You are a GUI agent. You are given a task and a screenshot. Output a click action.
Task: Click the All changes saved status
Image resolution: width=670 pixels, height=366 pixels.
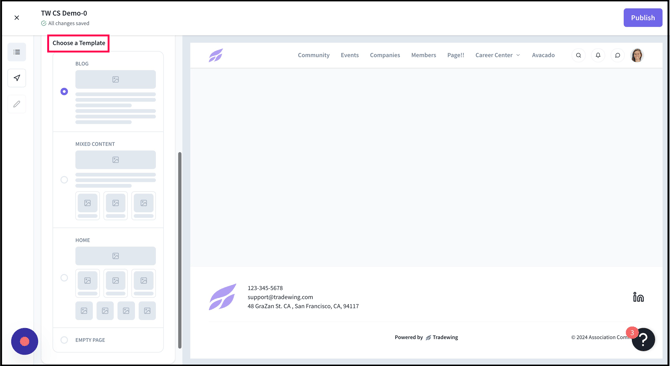coord(65,23)
